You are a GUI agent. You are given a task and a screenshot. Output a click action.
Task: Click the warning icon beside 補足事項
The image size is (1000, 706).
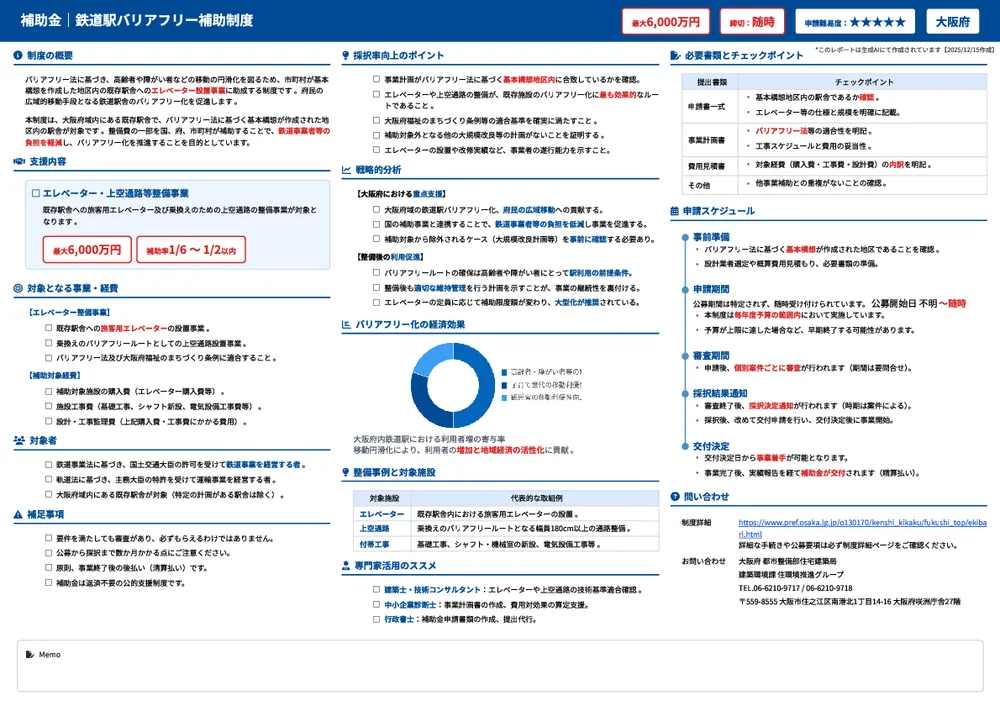19,514
